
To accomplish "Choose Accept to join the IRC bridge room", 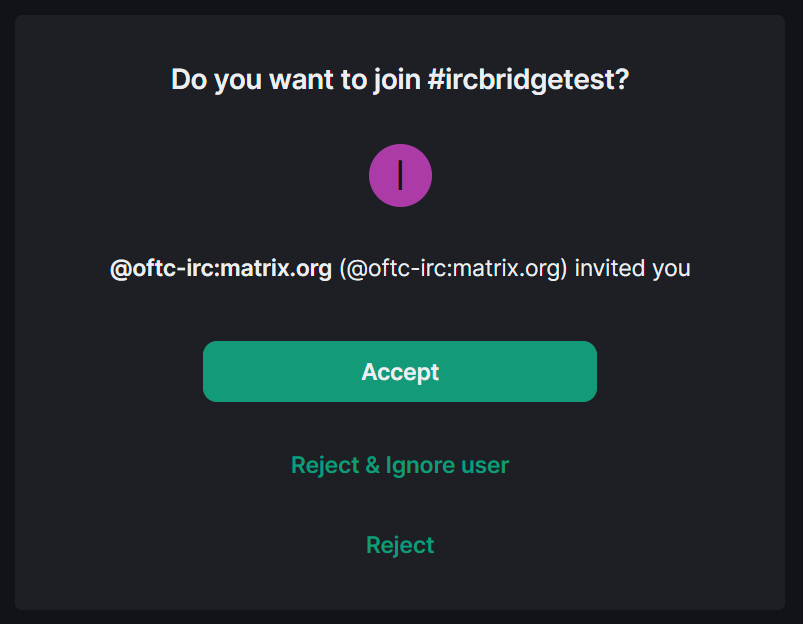I will click(400, 371).
